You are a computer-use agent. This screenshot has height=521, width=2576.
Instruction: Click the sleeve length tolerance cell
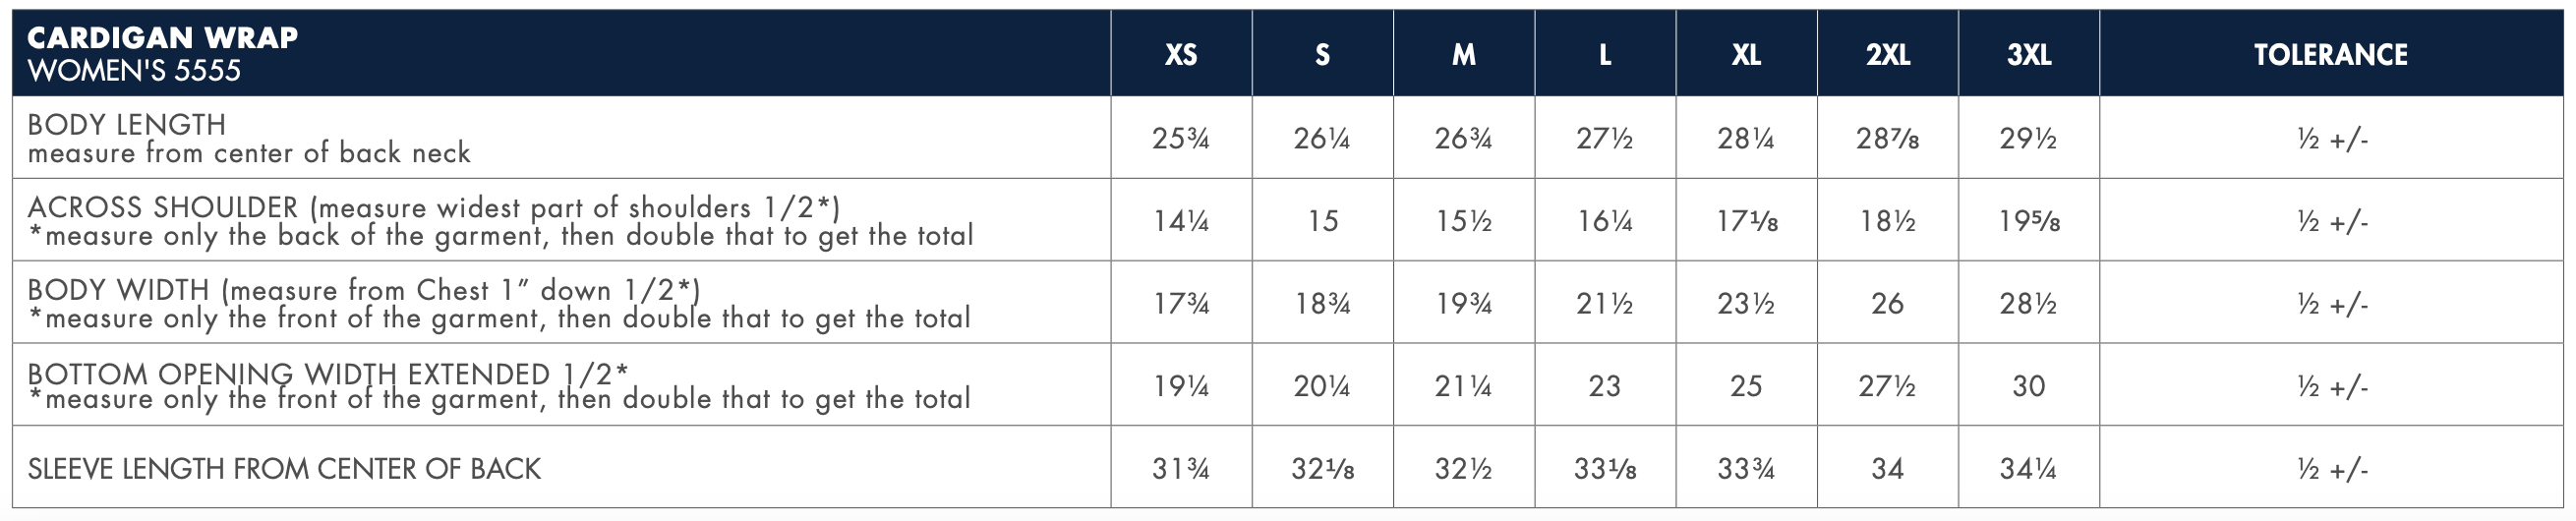pos(2332,469)
